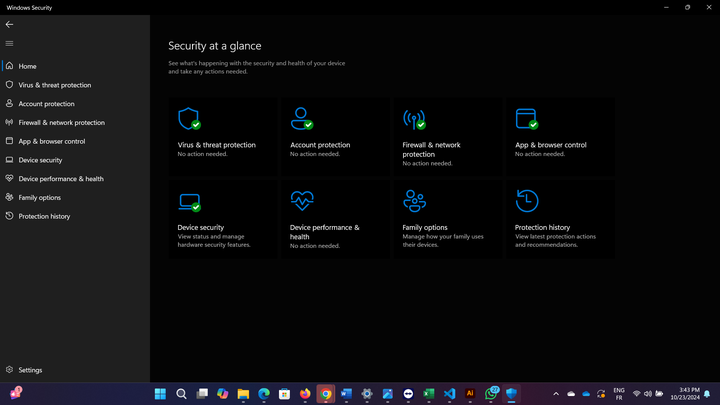Click the Windows Security shield in the taskbar
This screenshot has width=720, height=405.
[x=512, y=394]
